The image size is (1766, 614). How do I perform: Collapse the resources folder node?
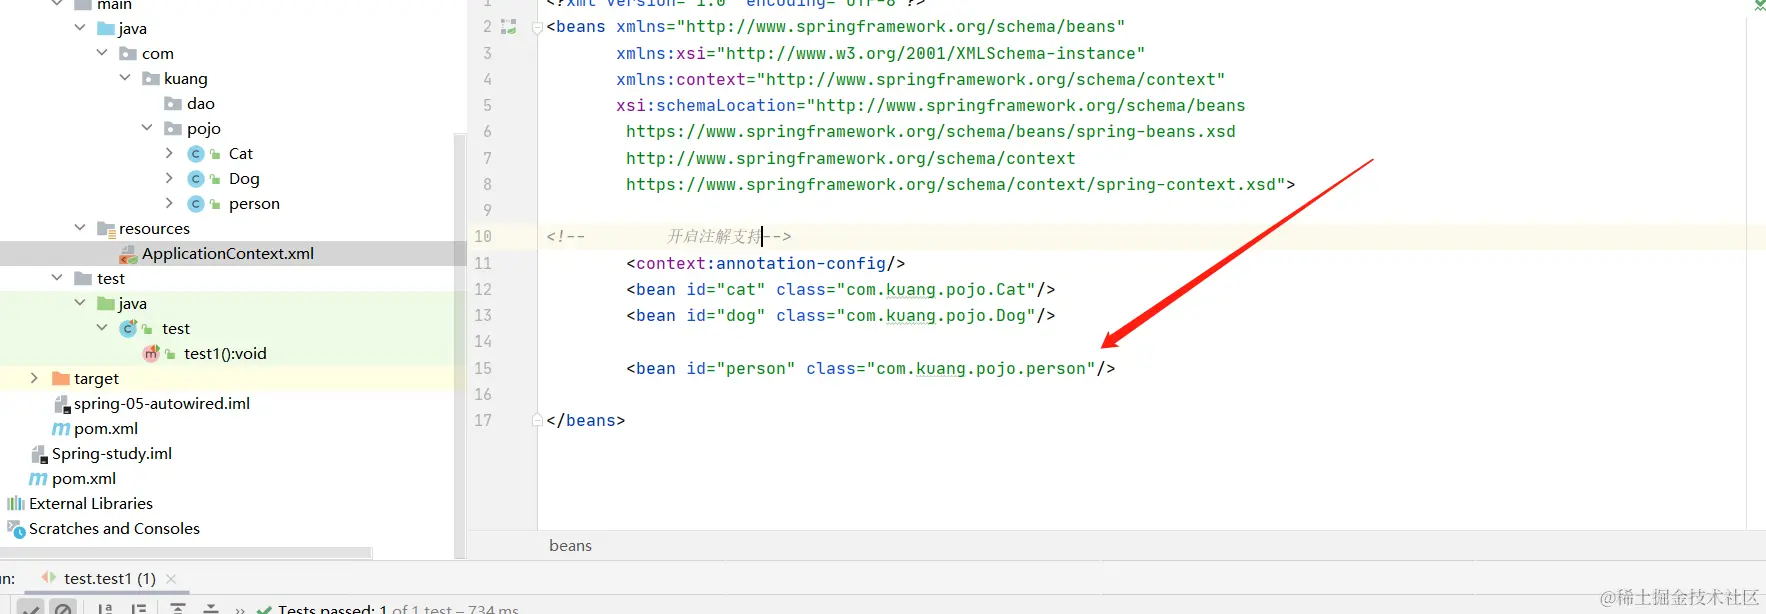coord(80,228)
